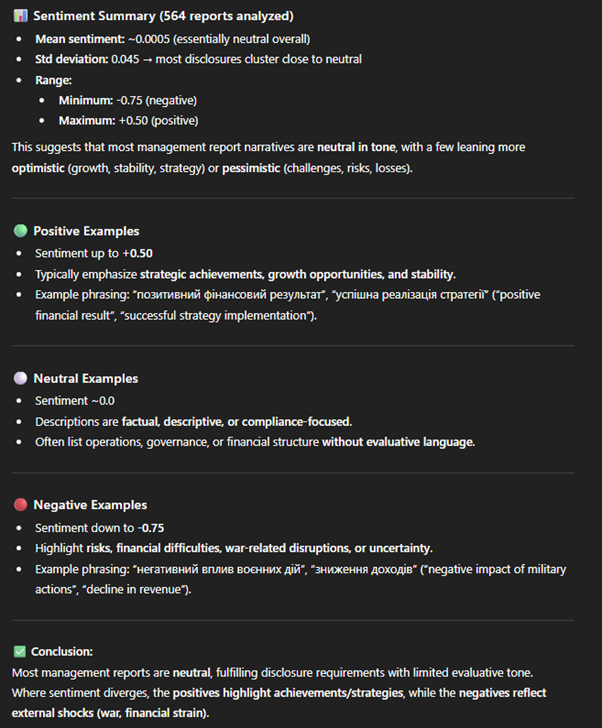Click the green circle beside Positive Examples

tap(20, 231)
